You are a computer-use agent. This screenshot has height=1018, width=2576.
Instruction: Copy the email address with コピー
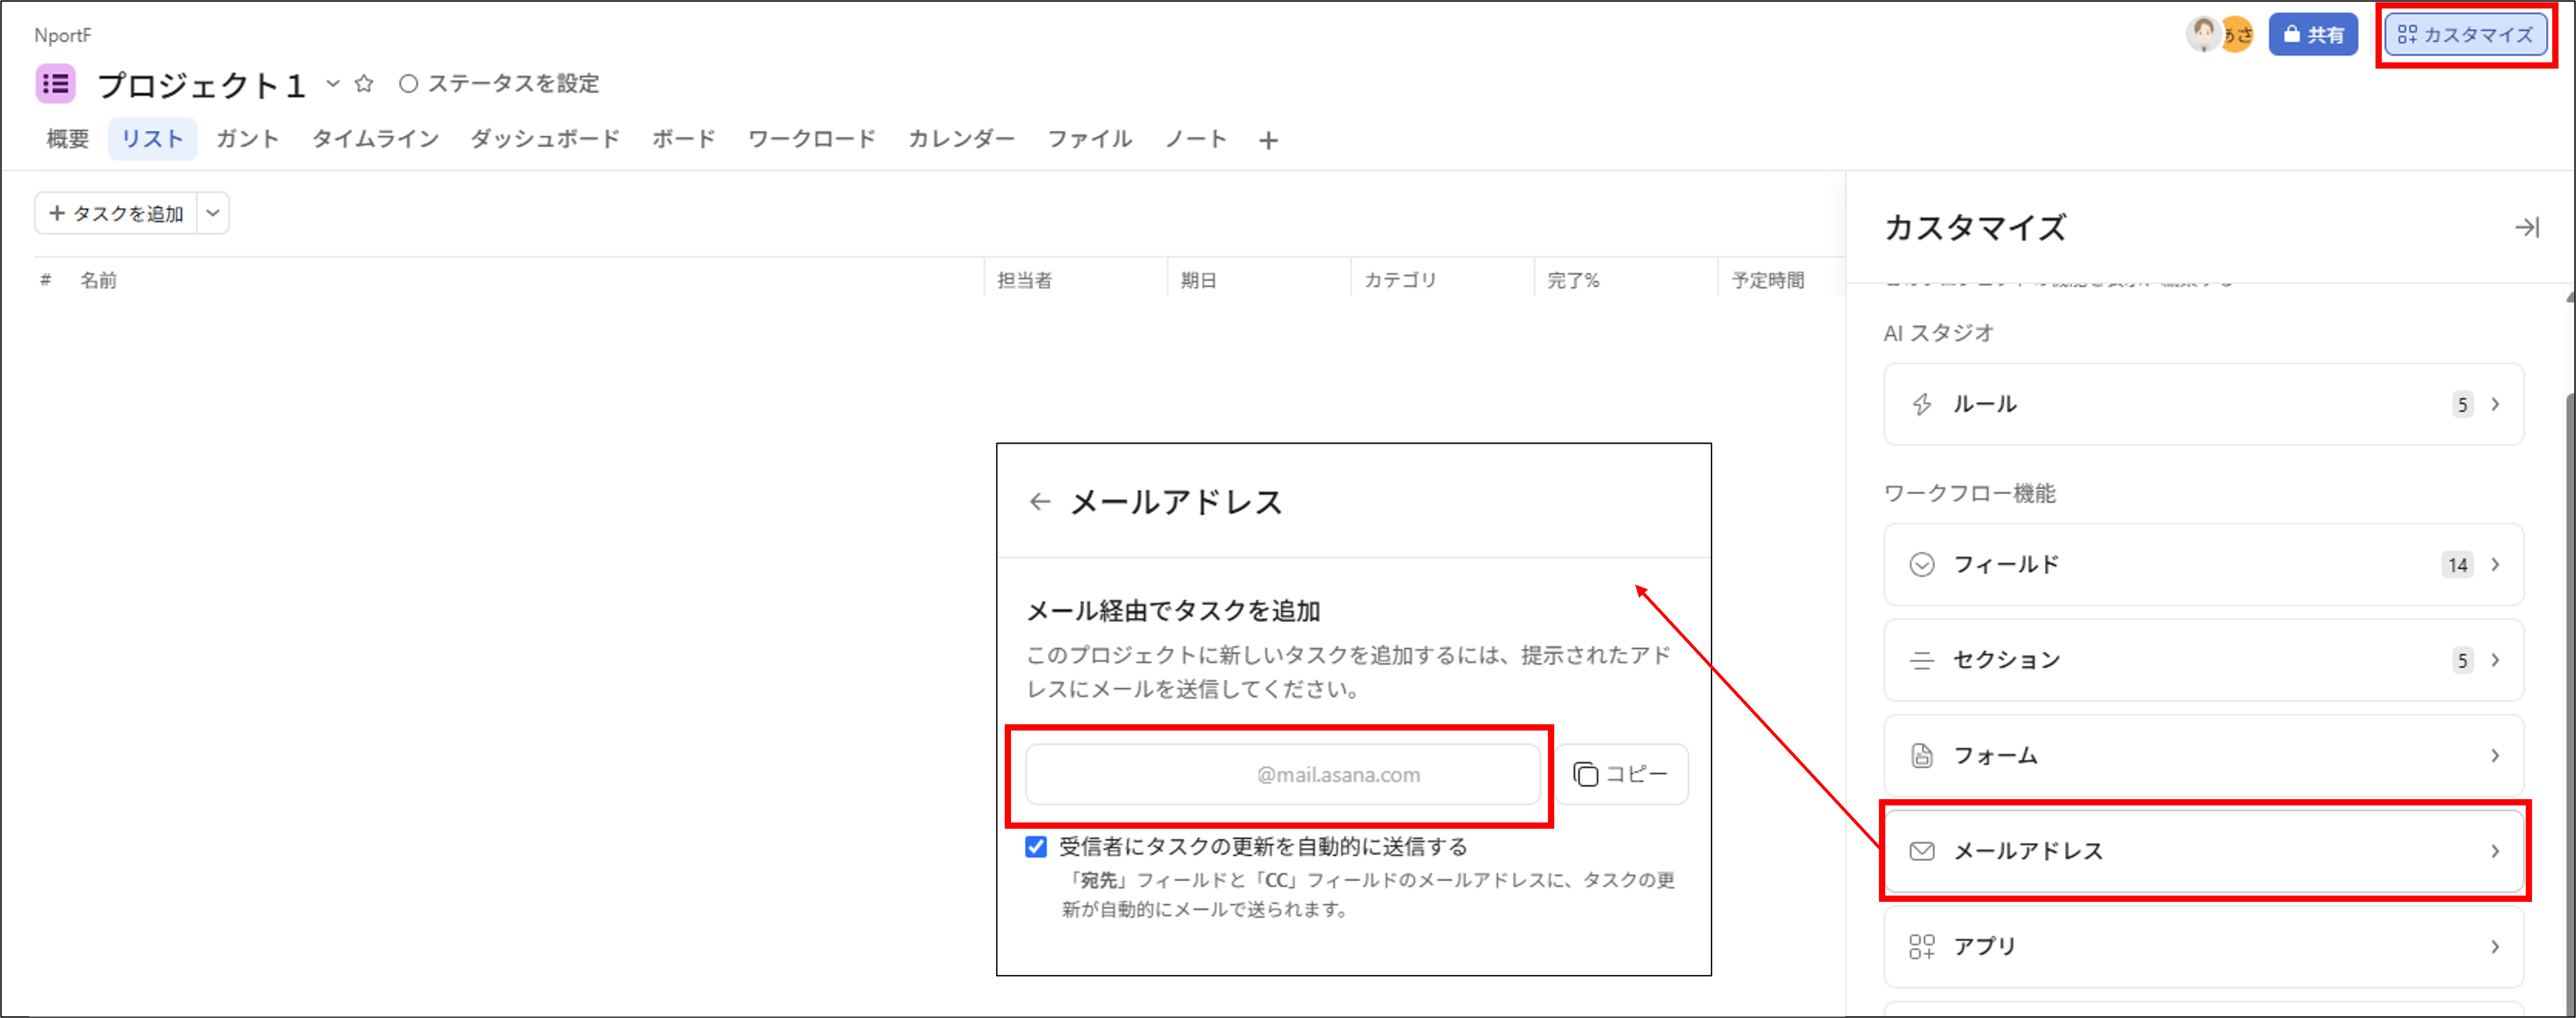(1621, 774)
